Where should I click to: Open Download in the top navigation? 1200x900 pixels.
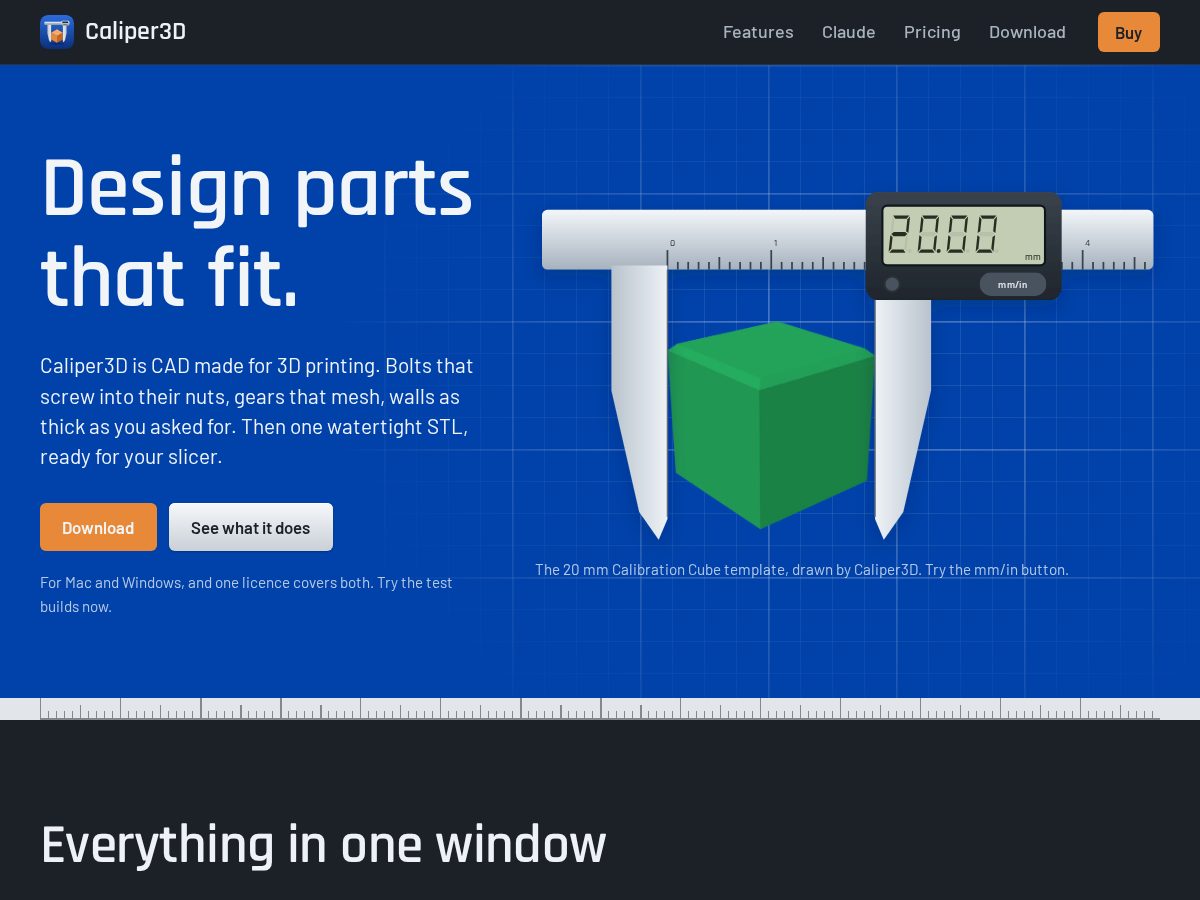click(1027, 32)
